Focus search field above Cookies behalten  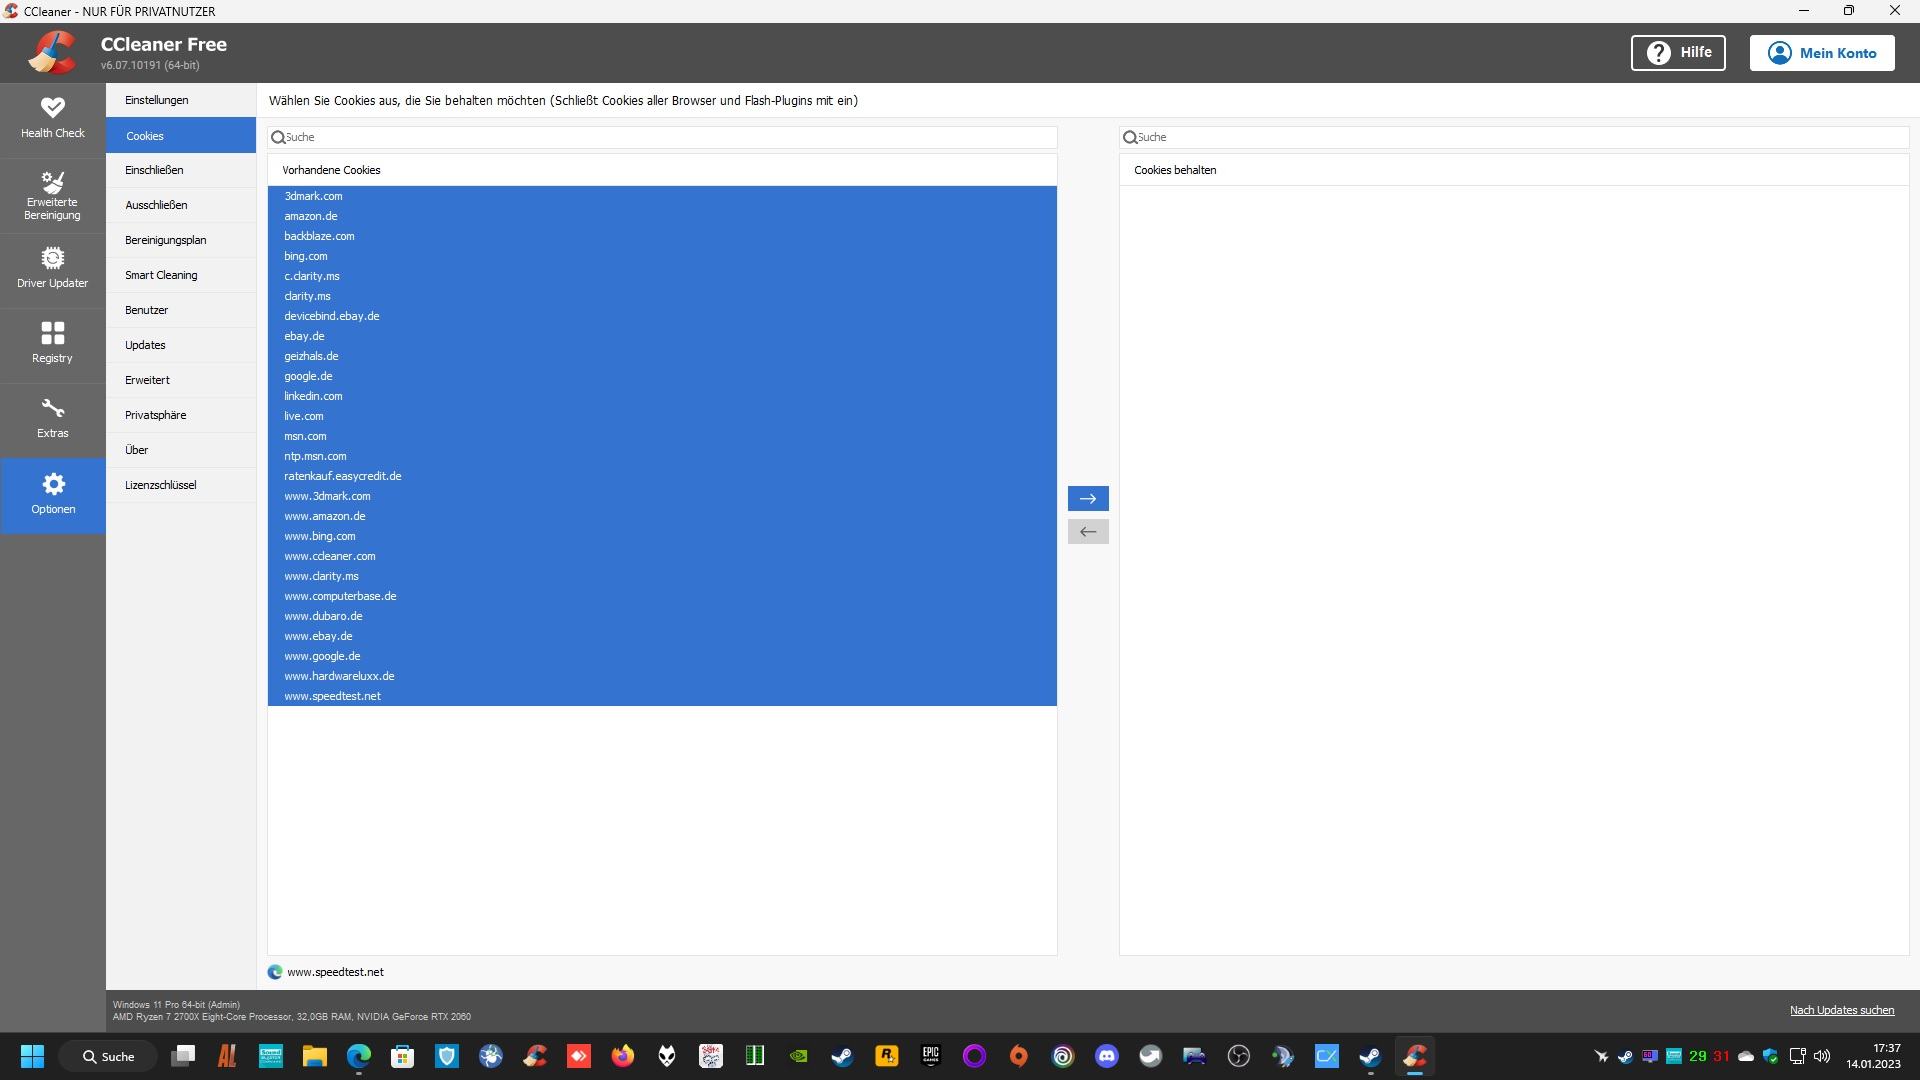click(1514, 137)
